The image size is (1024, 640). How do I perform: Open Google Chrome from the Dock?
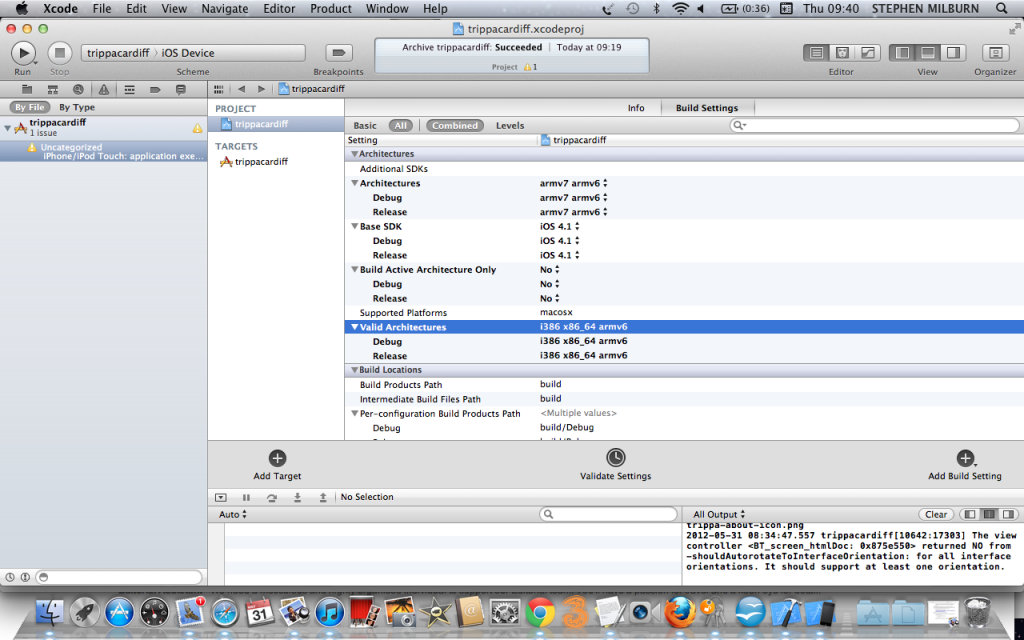click(541, 612)
